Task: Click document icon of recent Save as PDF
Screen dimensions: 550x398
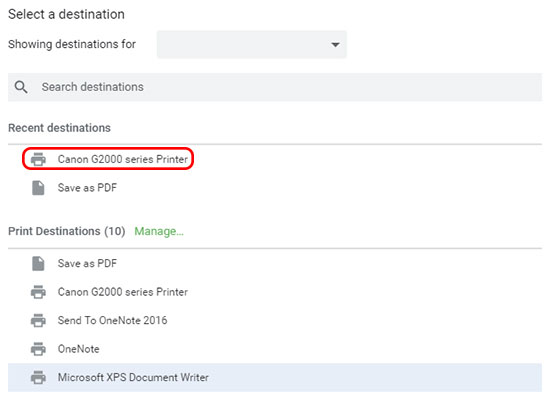Action: tap(38, 188)
